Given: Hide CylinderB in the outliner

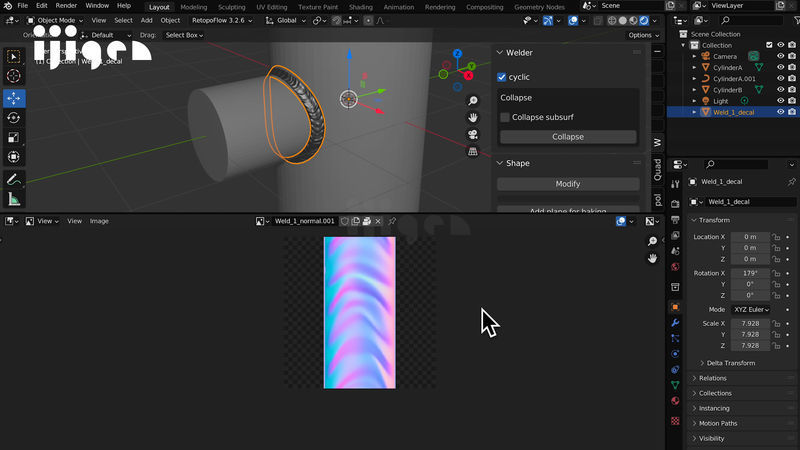Looking at the screenshot, I should [x=781, y=90].
